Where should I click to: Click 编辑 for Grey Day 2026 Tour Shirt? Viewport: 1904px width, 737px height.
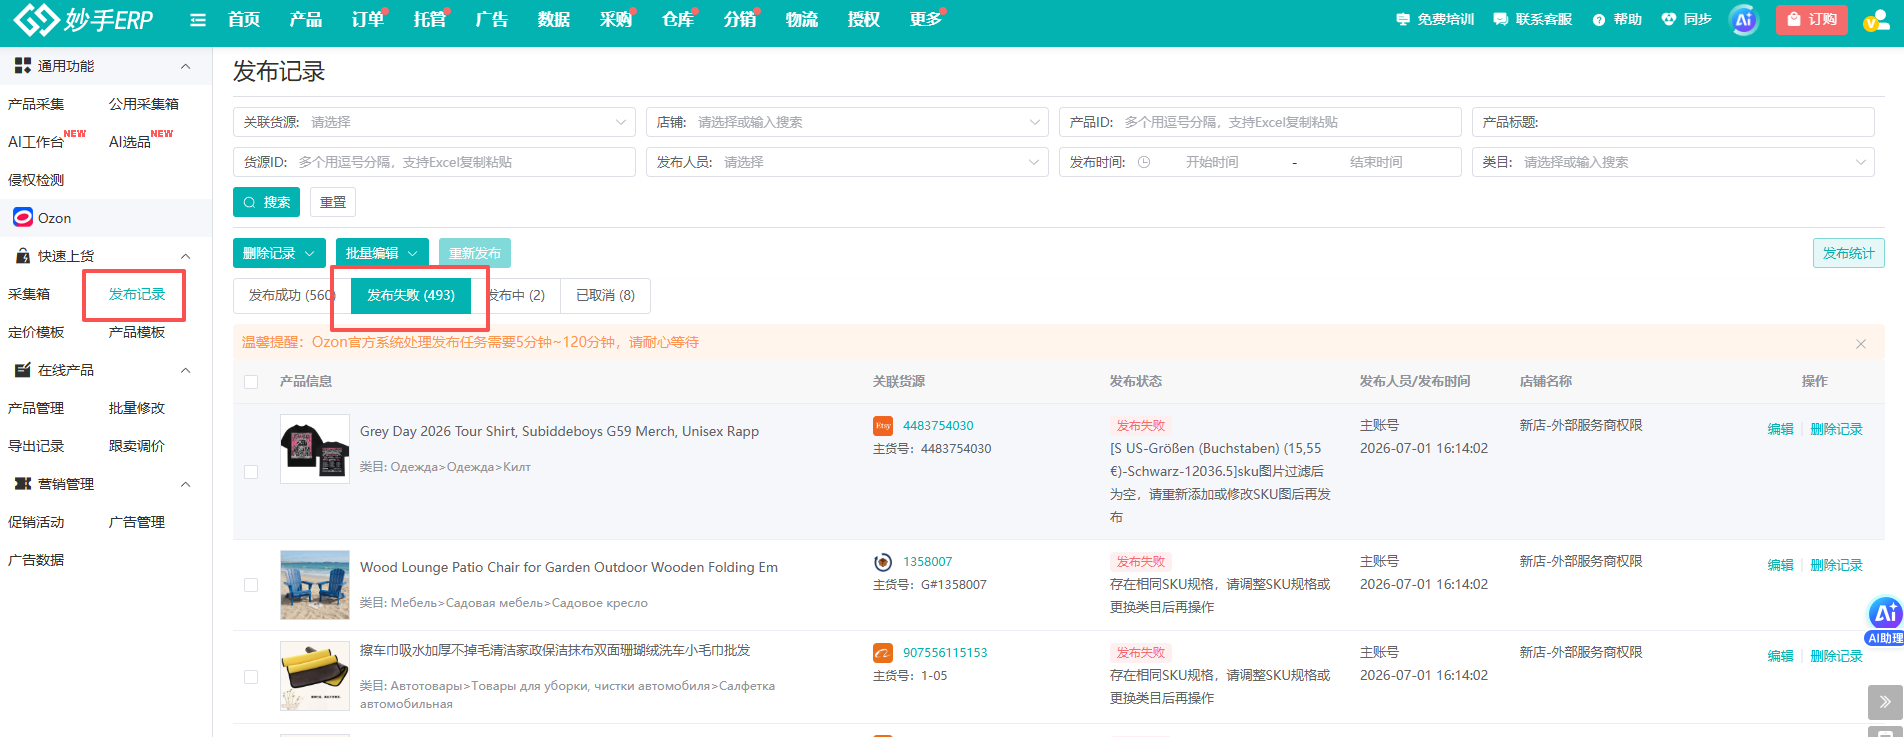pos(1781,429)
